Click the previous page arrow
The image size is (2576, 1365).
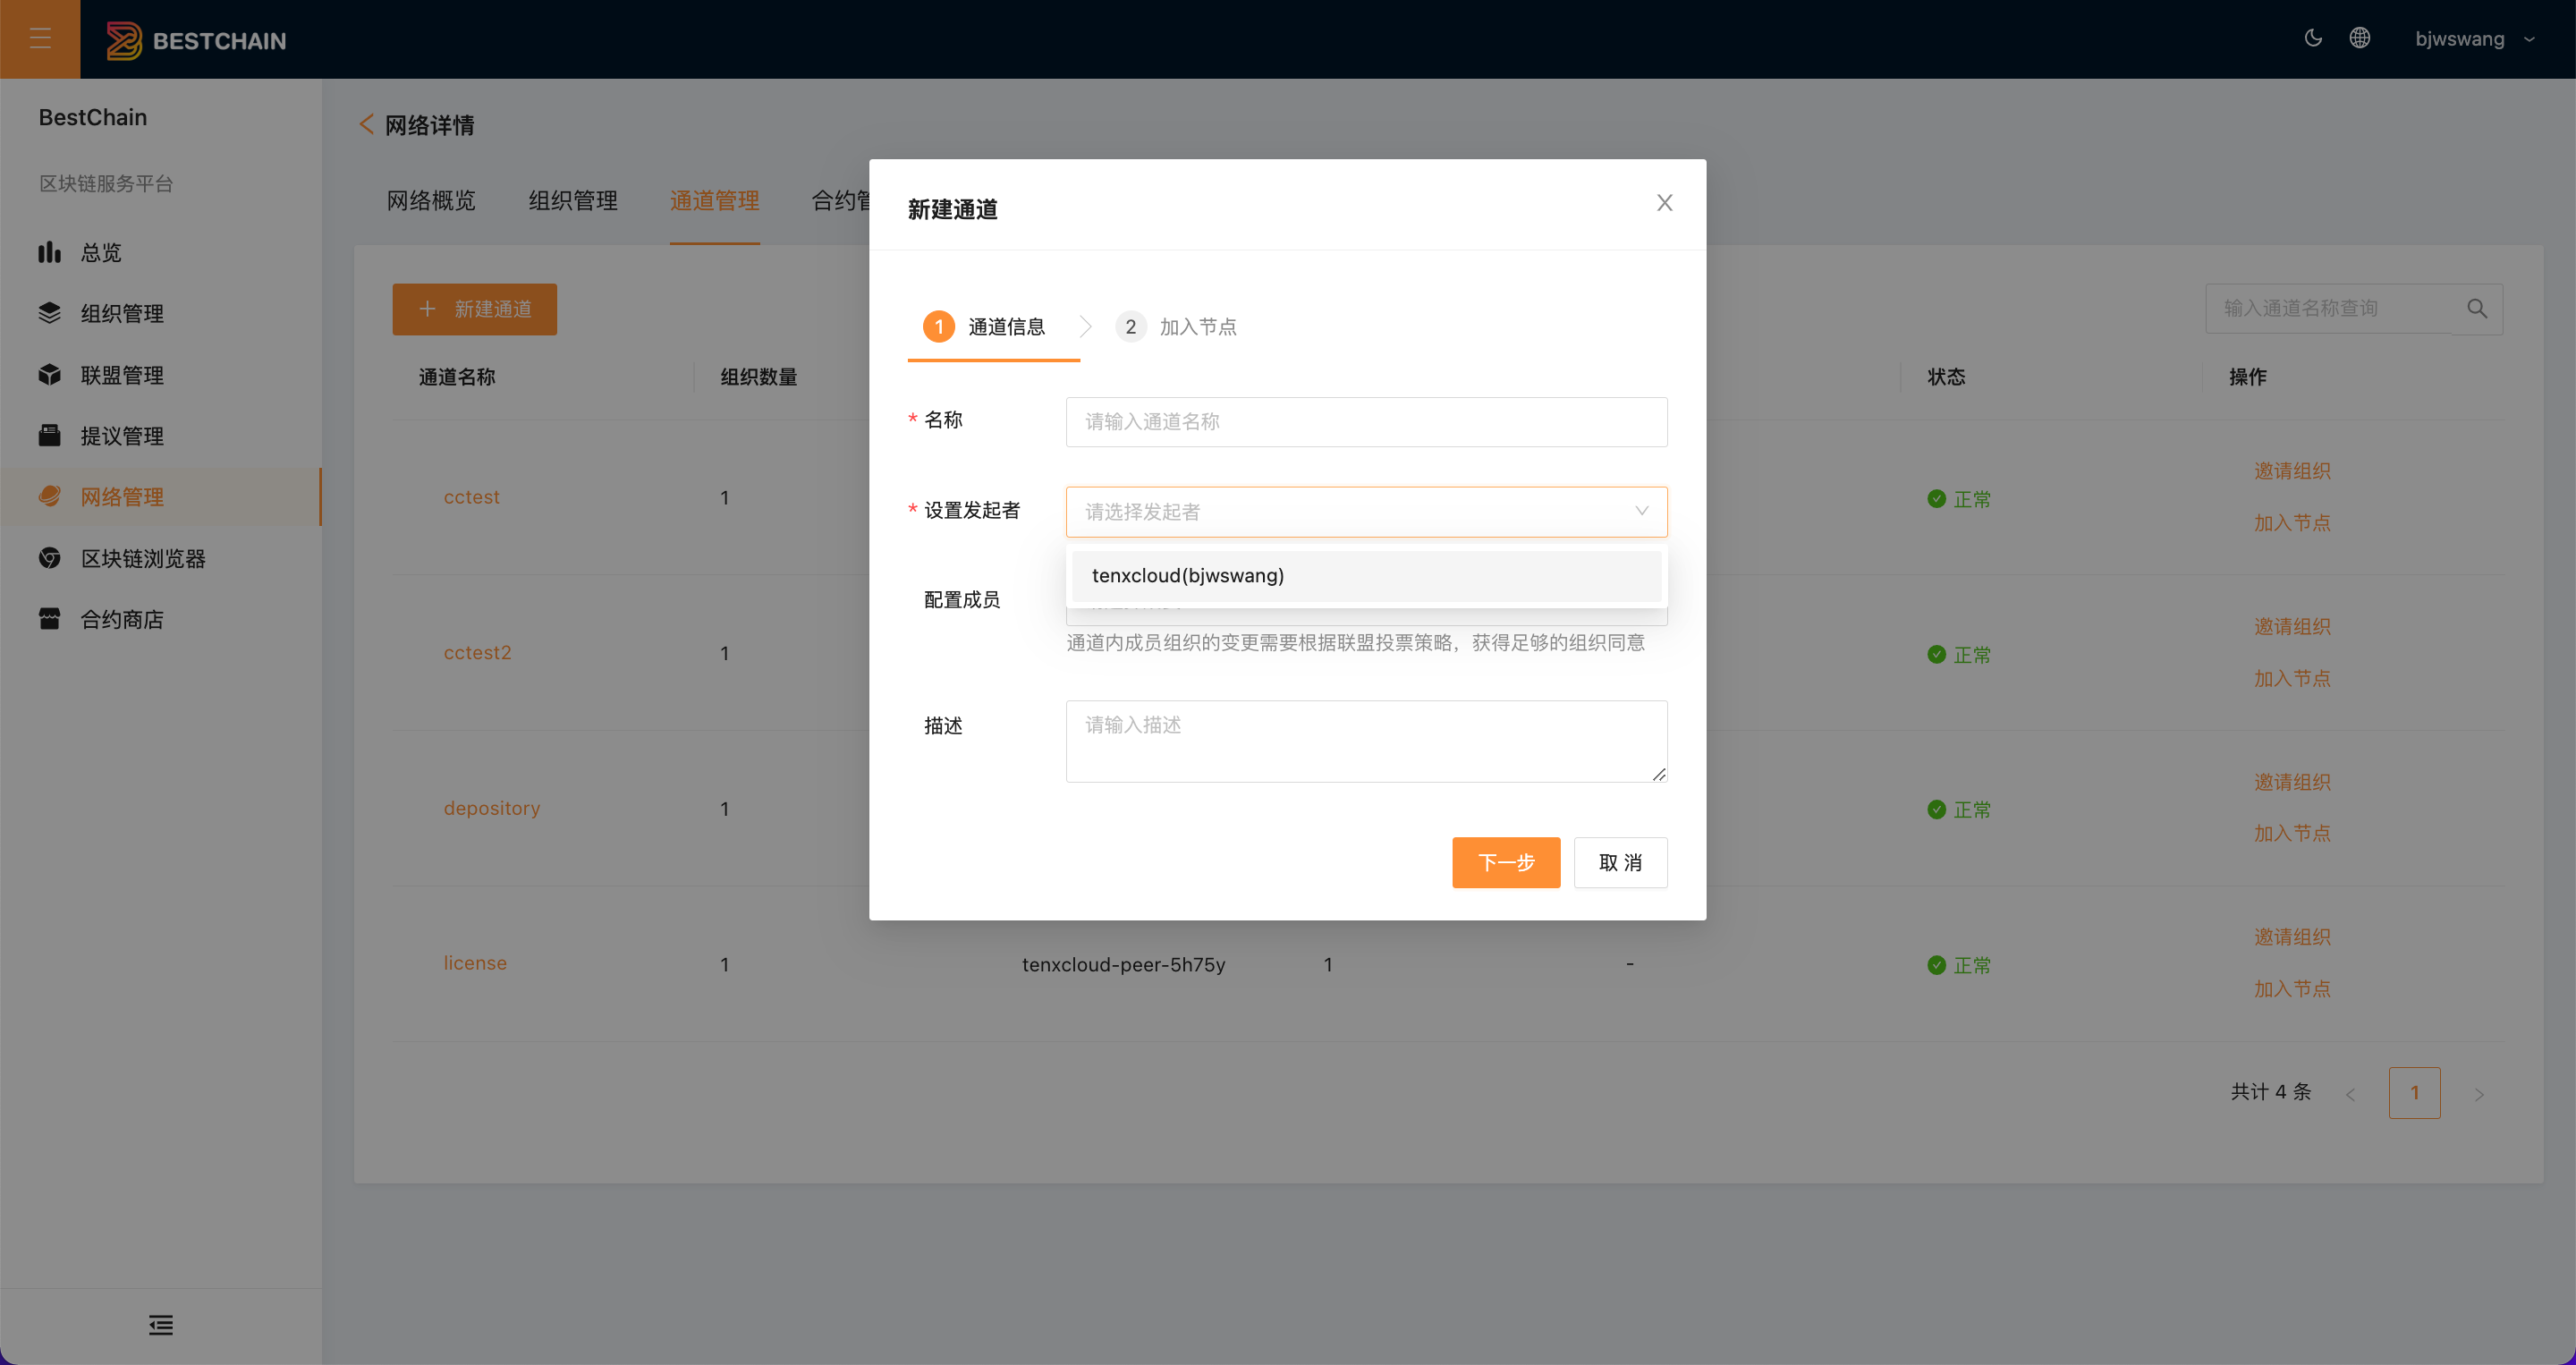point(2350,1094)
